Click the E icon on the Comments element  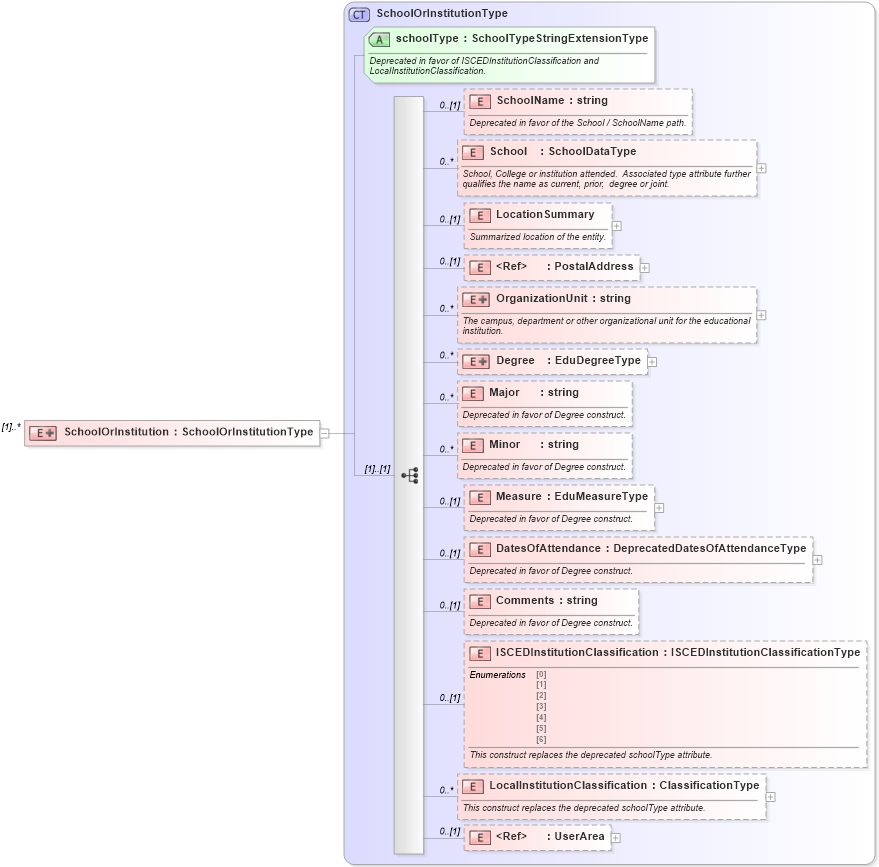tap(479, 601)
